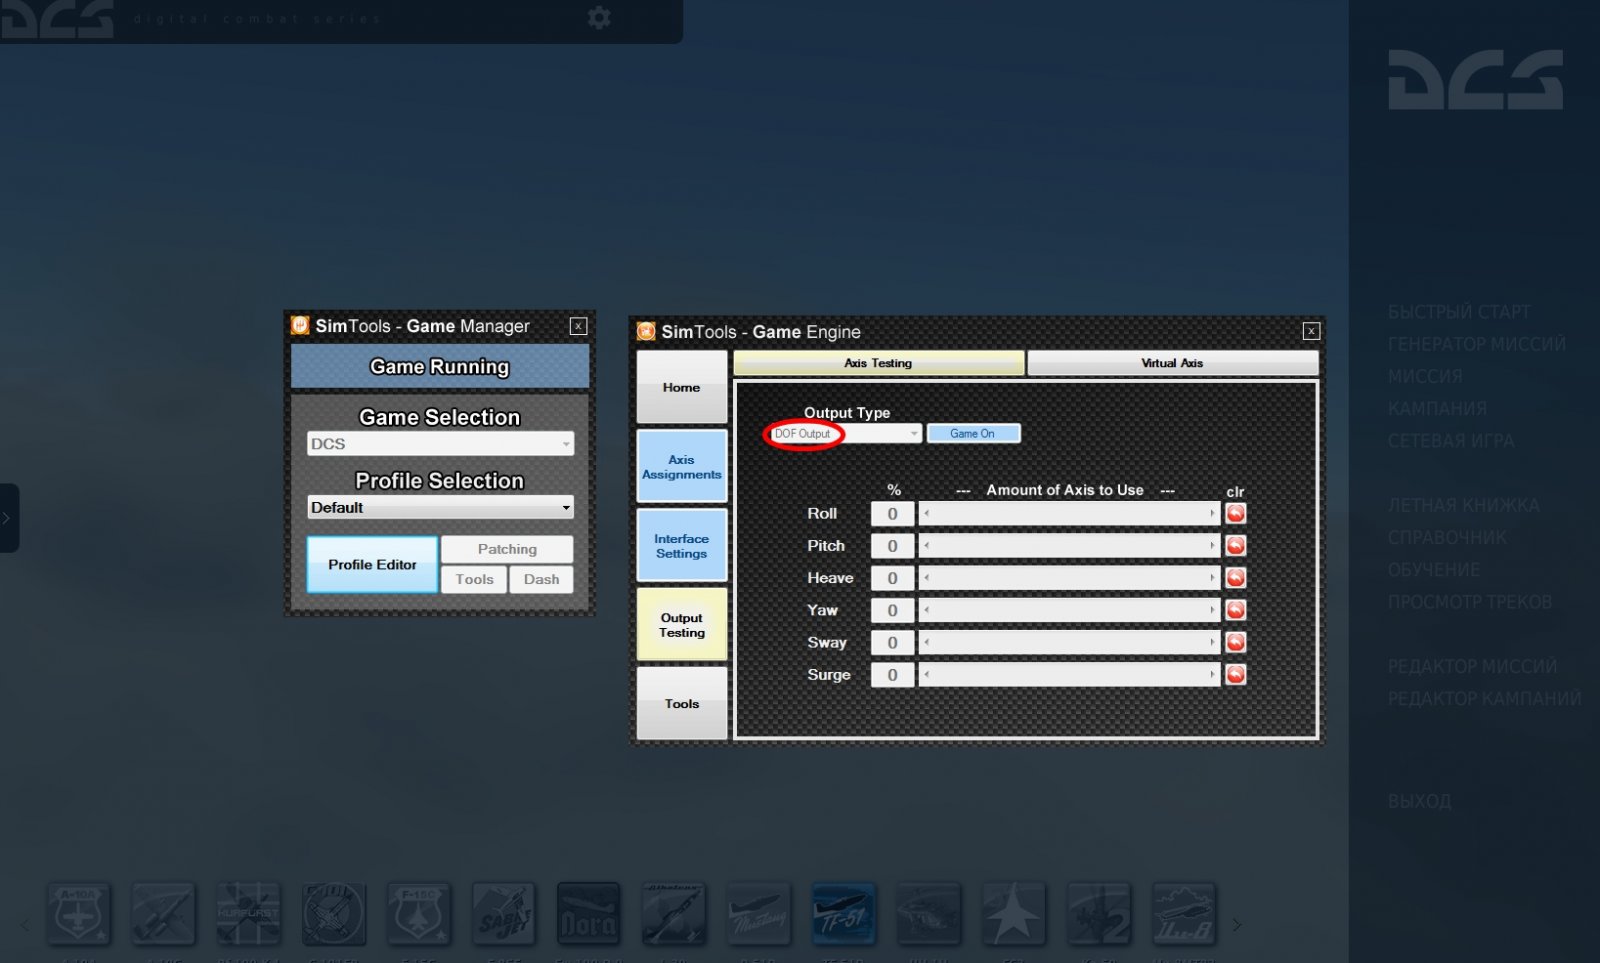The height and width of the screenshot is (963, 1600).
Task: Select the A-10A module icon
Action: point(79,913)
